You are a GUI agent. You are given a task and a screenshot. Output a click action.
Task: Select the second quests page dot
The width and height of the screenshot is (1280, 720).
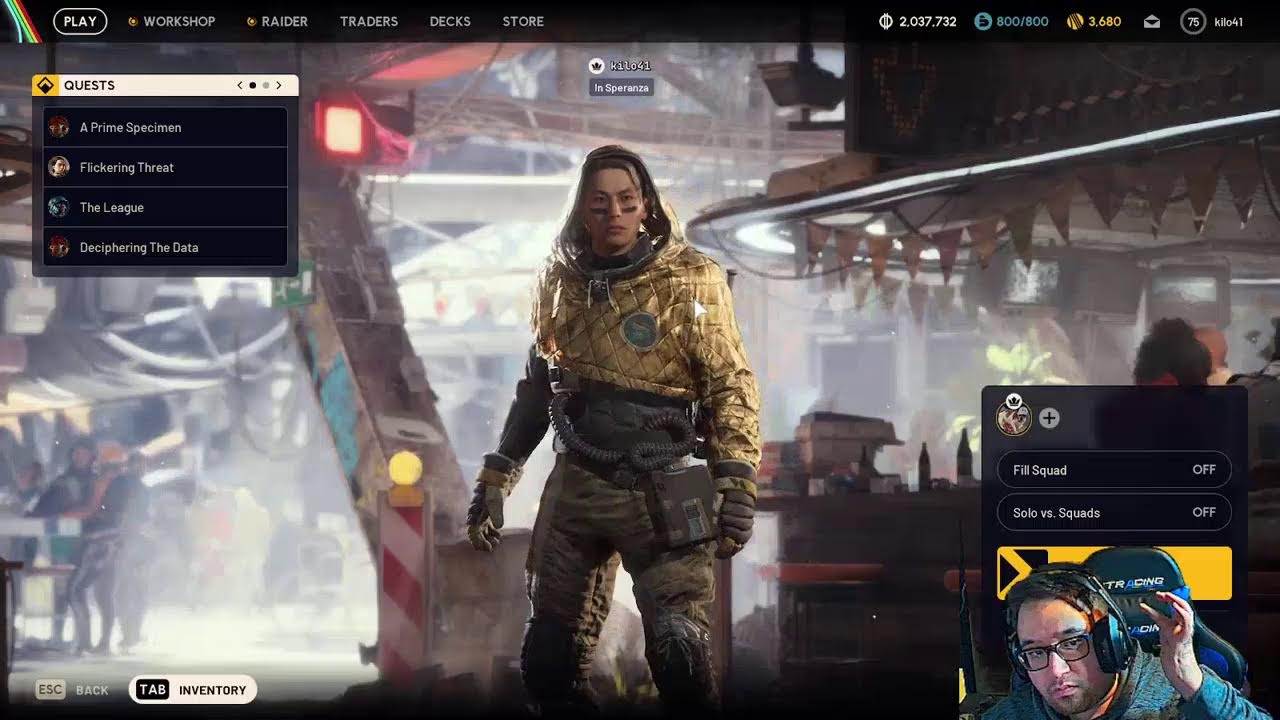(265, 86)
